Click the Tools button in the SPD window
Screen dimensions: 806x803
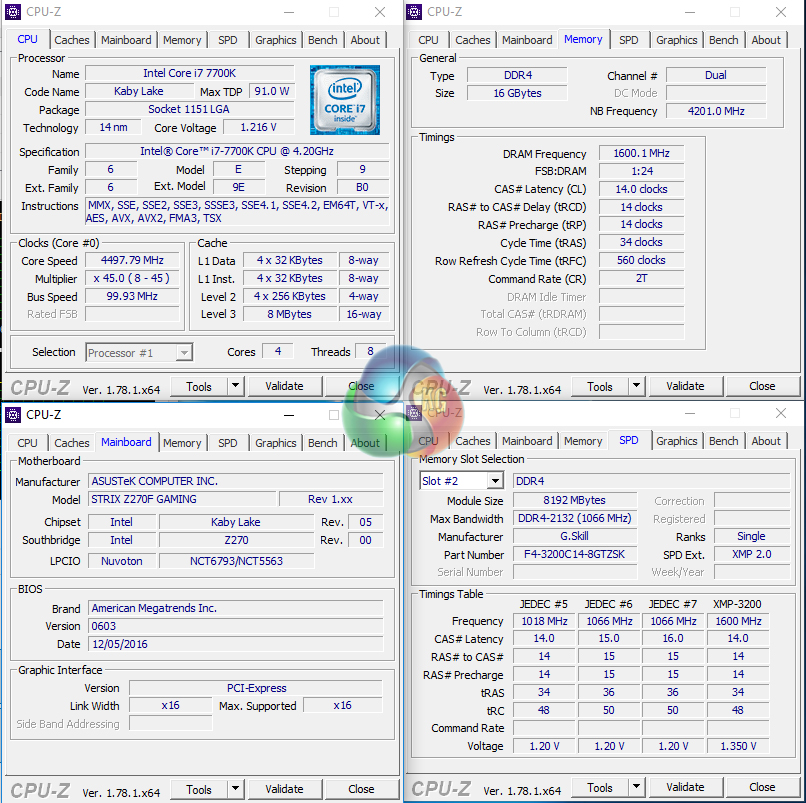(x=600, y=787)
